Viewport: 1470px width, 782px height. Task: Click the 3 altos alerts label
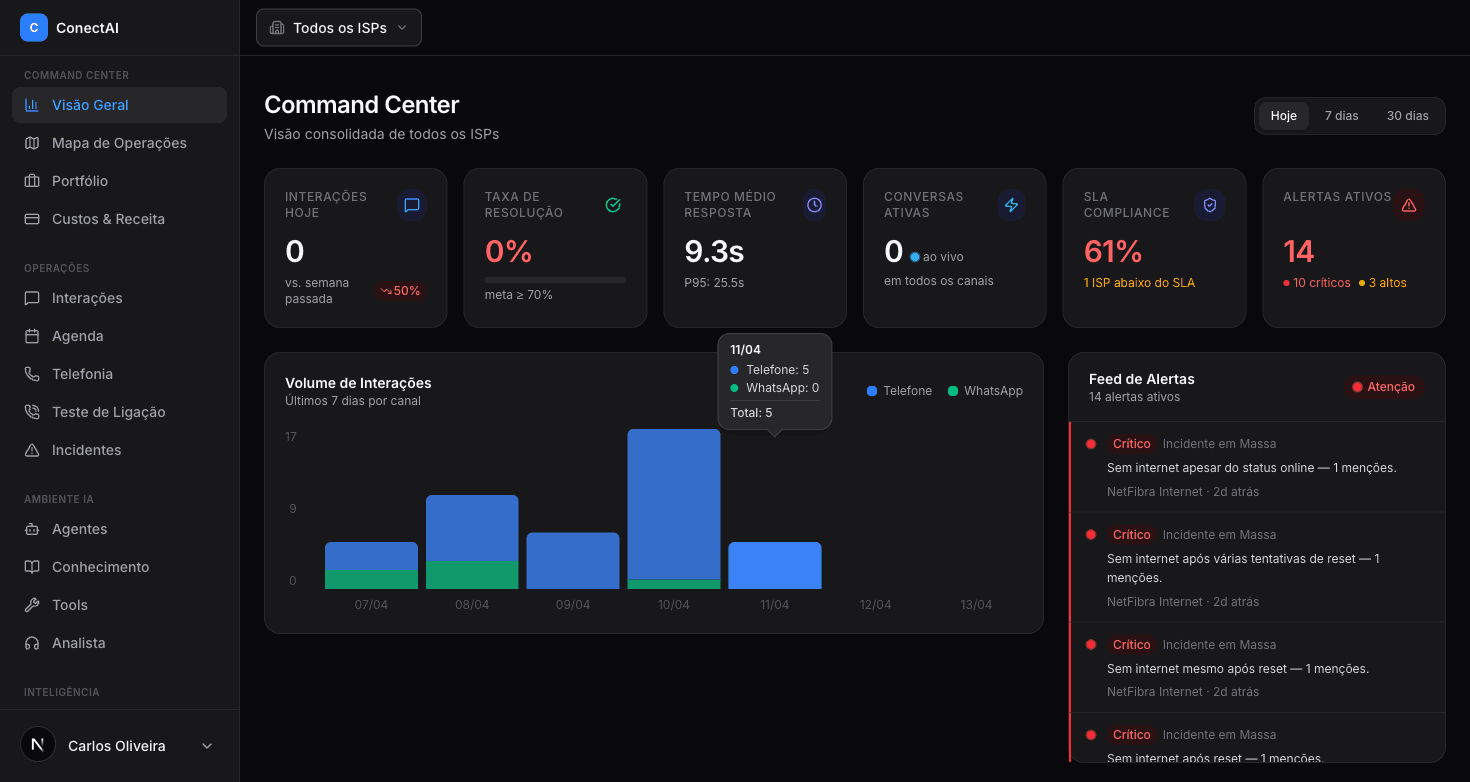click(x=1383, y=283)
